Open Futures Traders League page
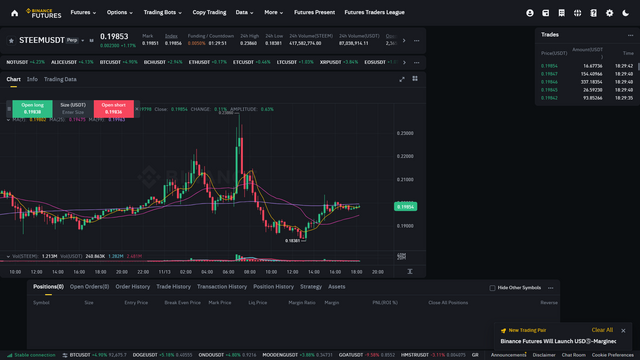The image size is (640, 360). [374, 13]
